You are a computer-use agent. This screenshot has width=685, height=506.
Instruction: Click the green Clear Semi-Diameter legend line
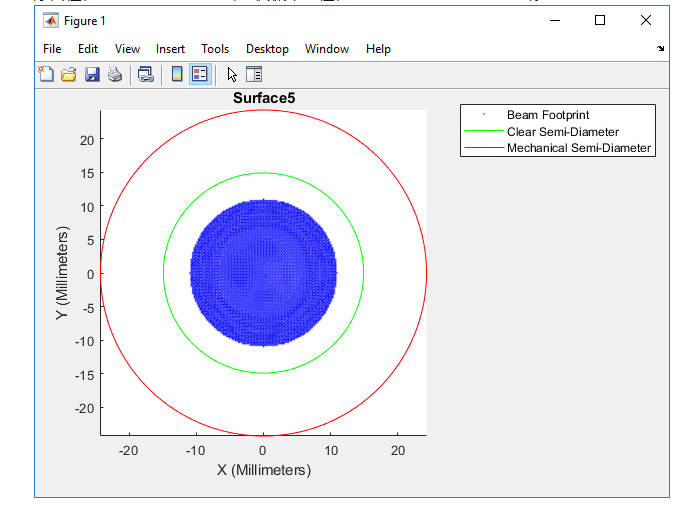tap(483, 132)
